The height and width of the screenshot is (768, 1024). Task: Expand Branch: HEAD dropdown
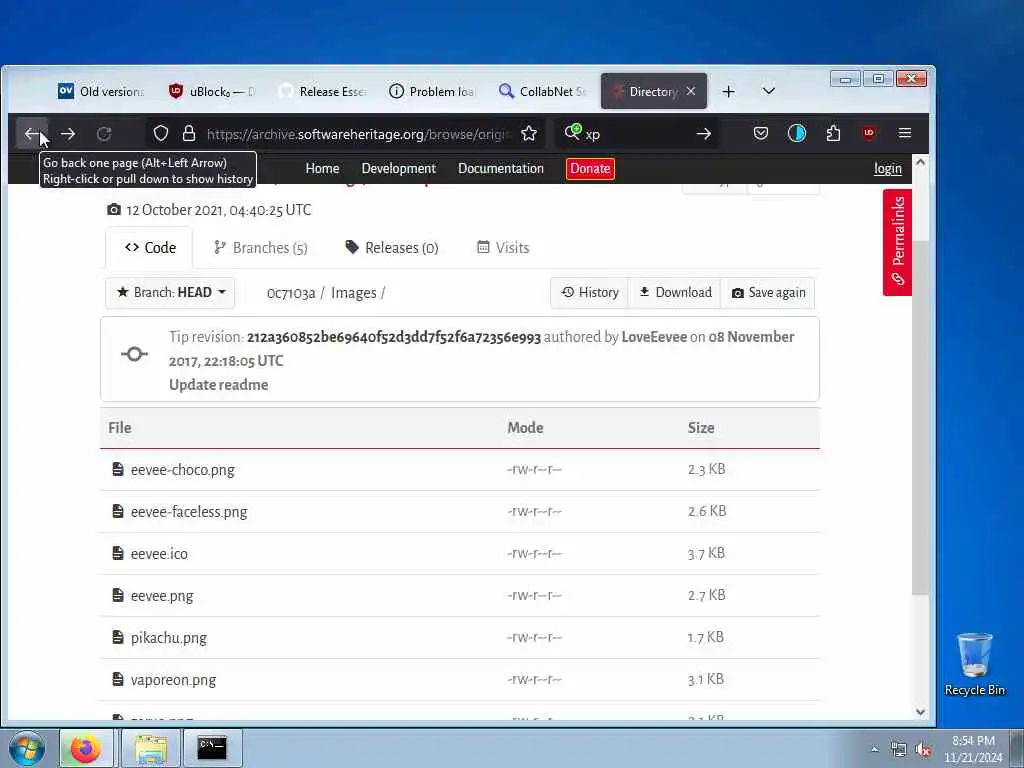pyautogui.click(x=170, y=293)
